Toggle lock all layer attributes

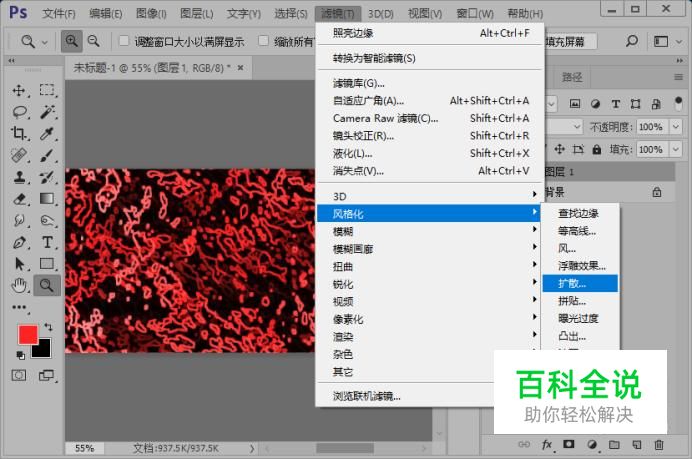tap(597, 149)
